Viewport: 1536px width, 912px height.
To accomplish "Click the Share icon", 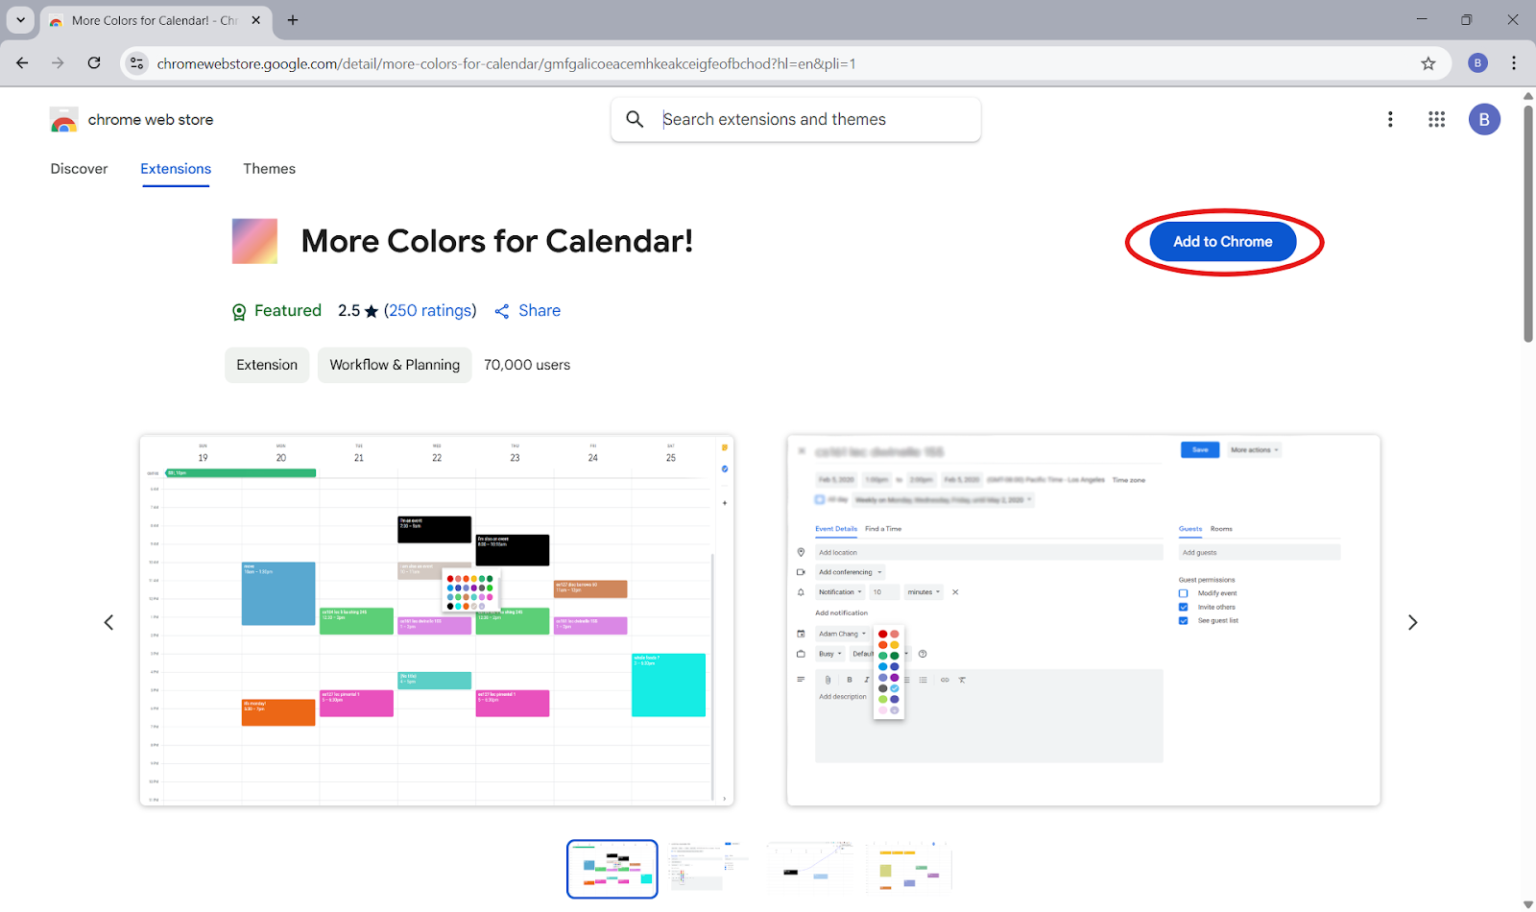I will 502,311.
